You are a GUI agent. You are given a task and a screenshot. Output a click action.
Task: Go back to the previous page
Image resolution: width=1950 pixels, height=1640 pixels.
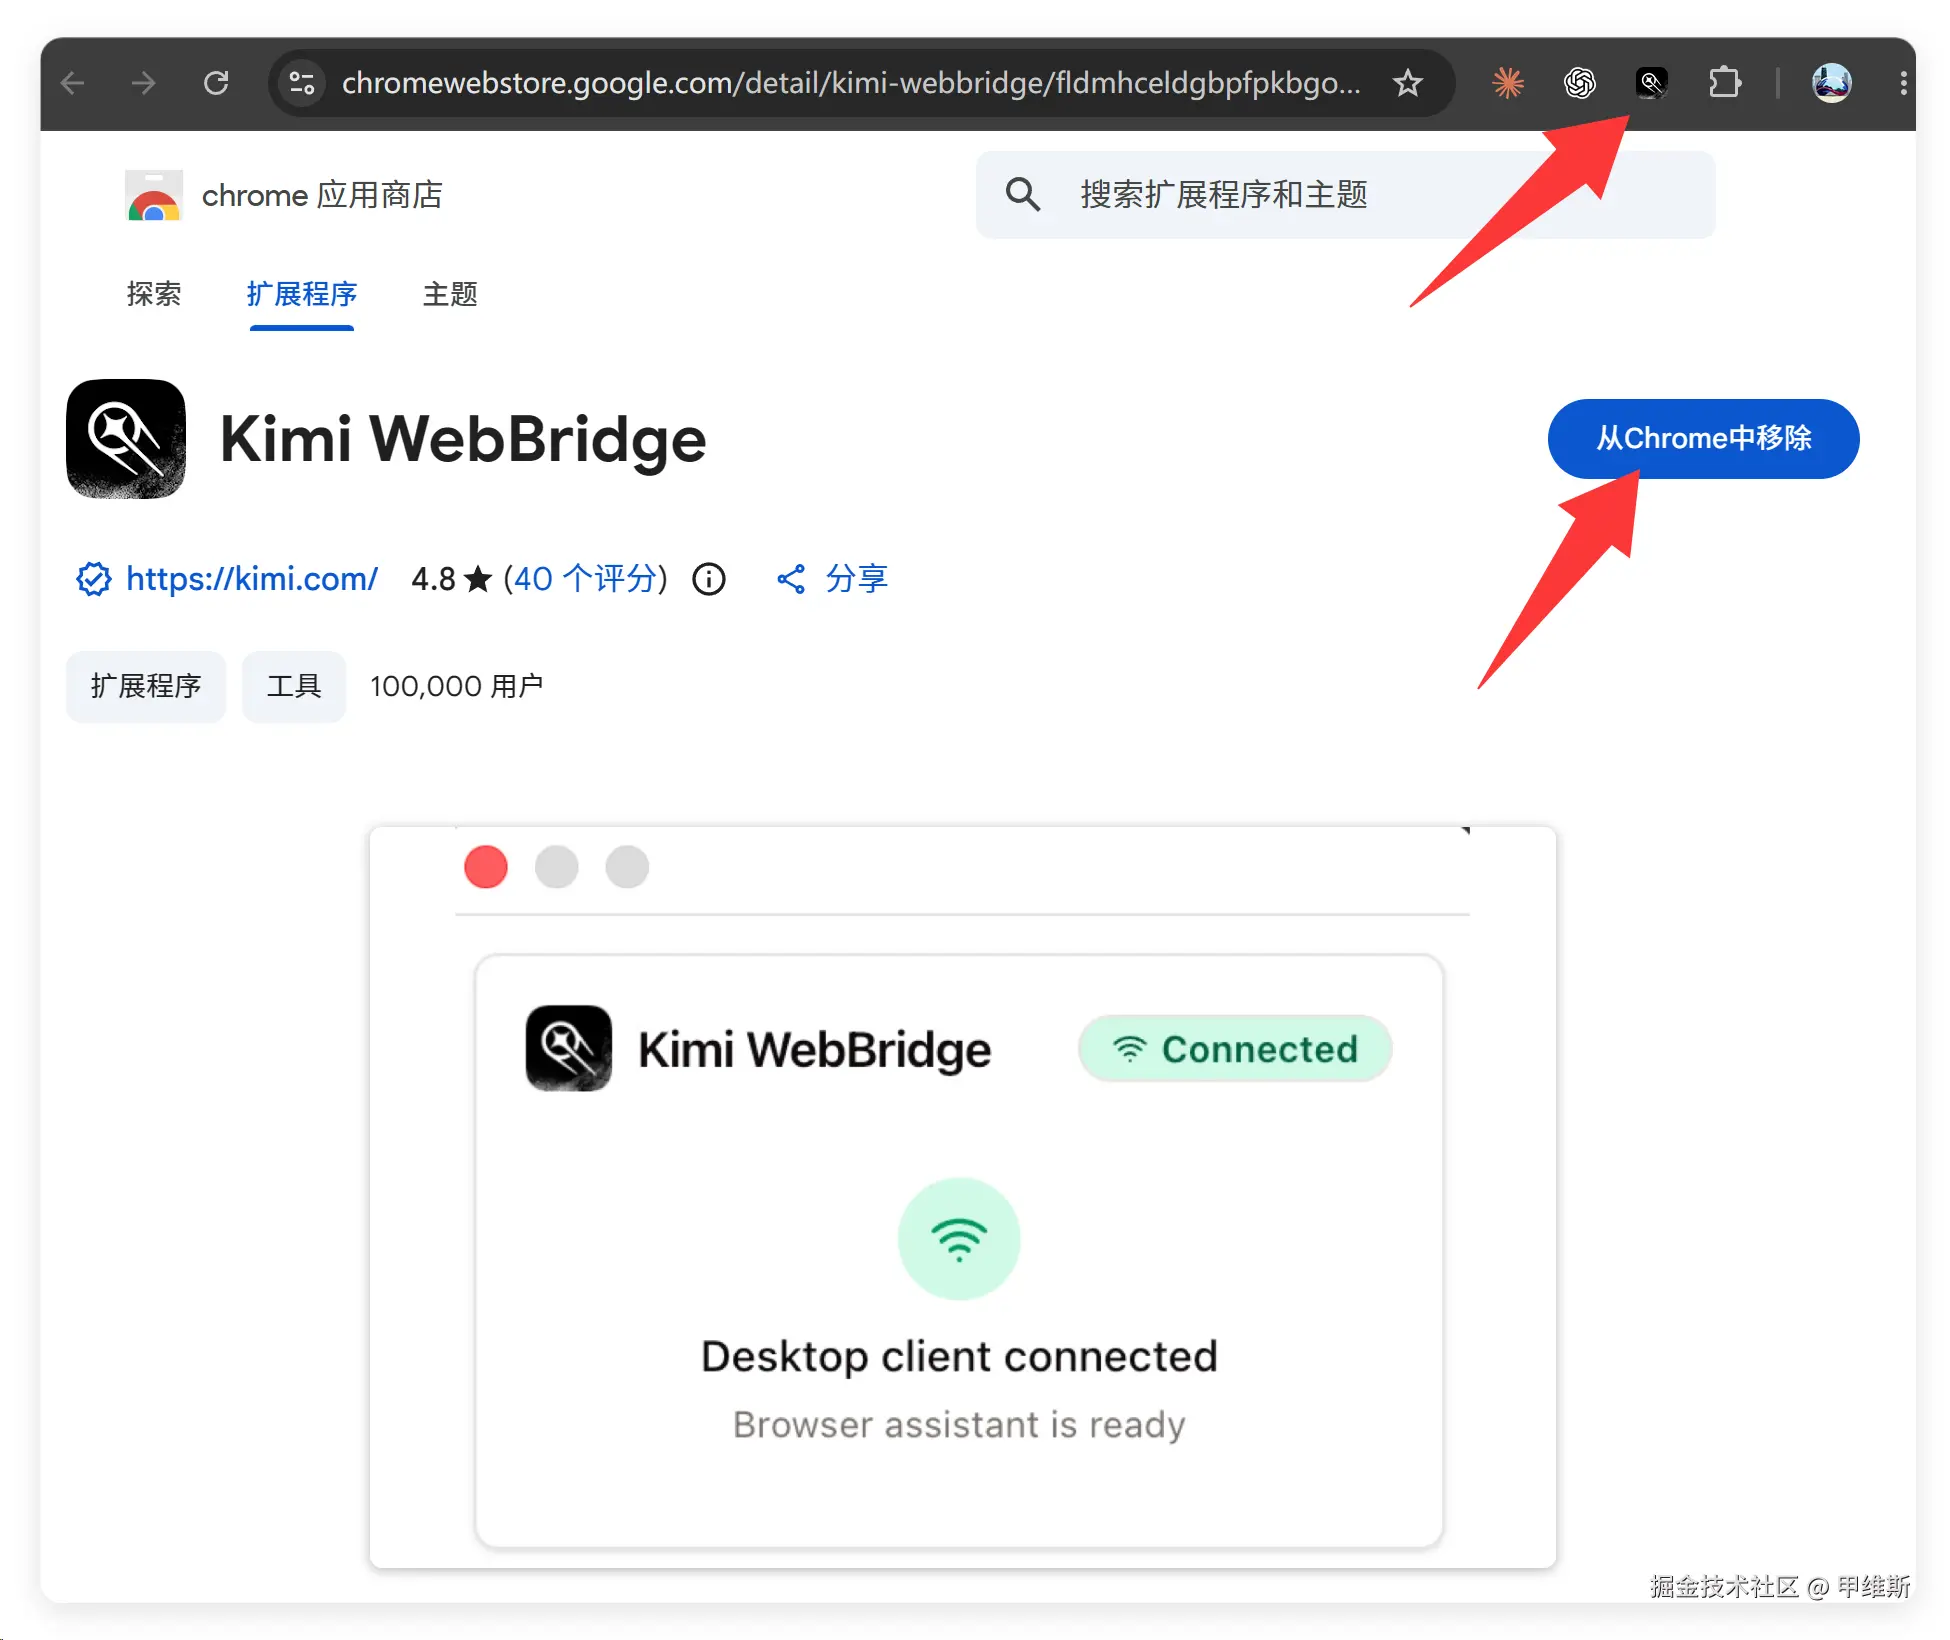point(73,83)
